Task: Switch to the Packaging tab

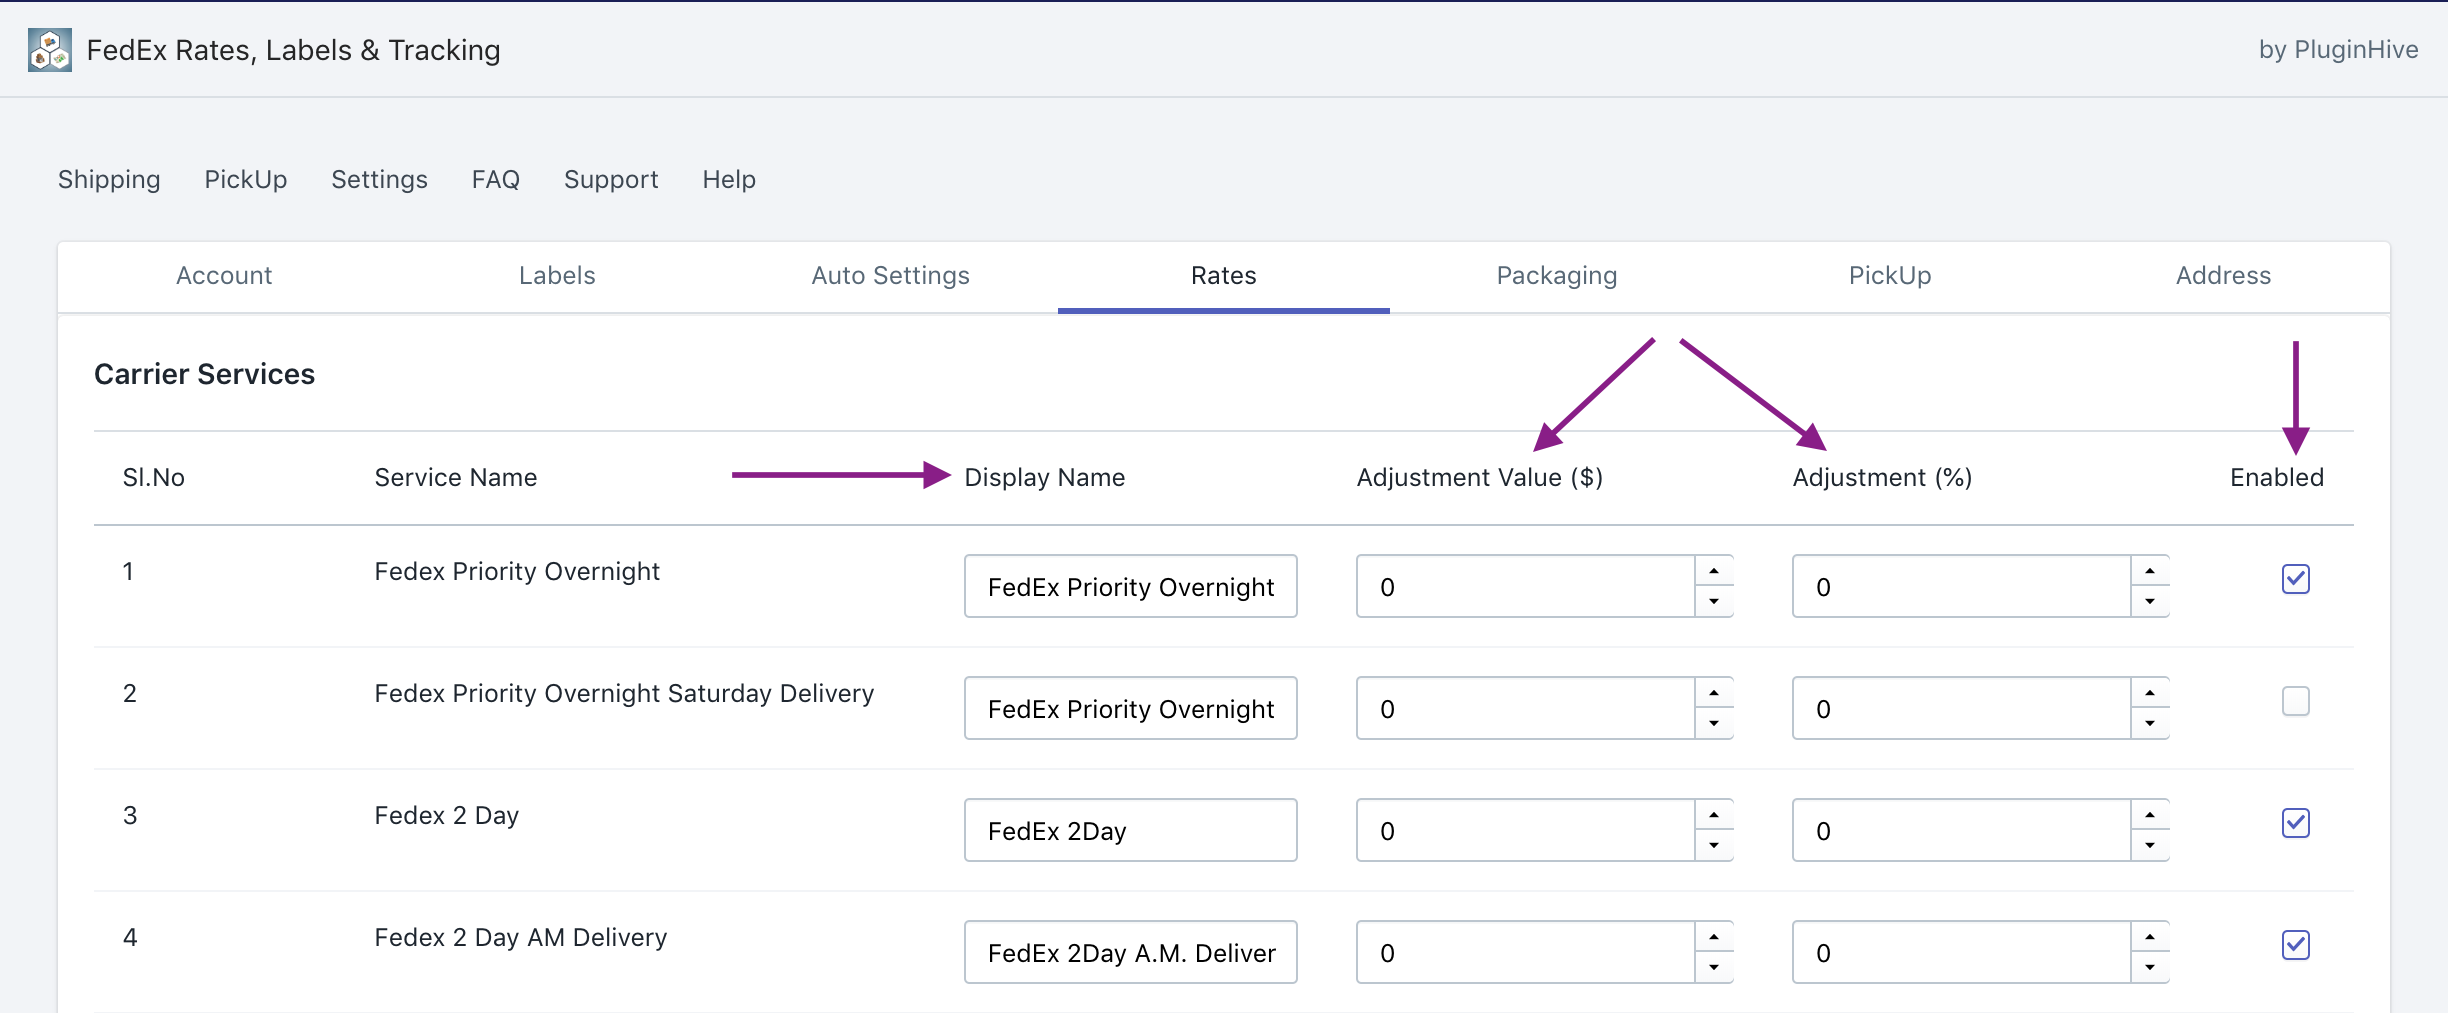Action: click(x=1557, y=276)
